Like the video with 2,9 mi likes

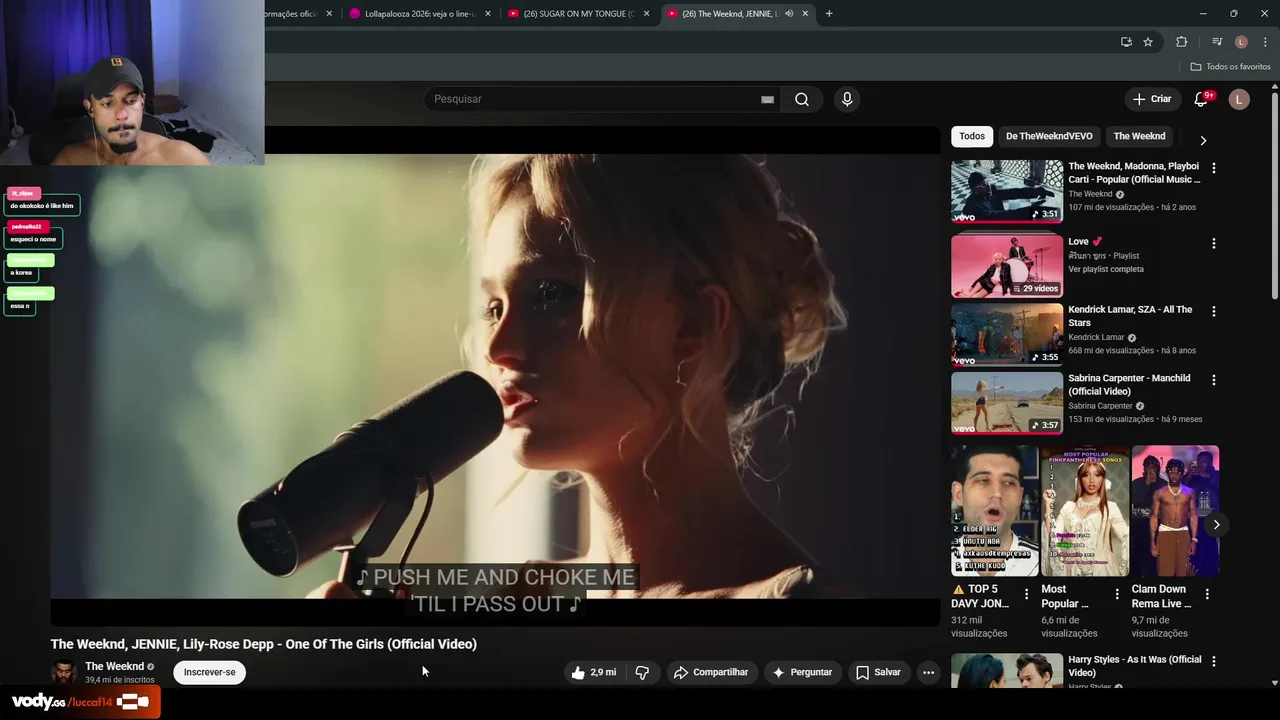coord(594,672)
